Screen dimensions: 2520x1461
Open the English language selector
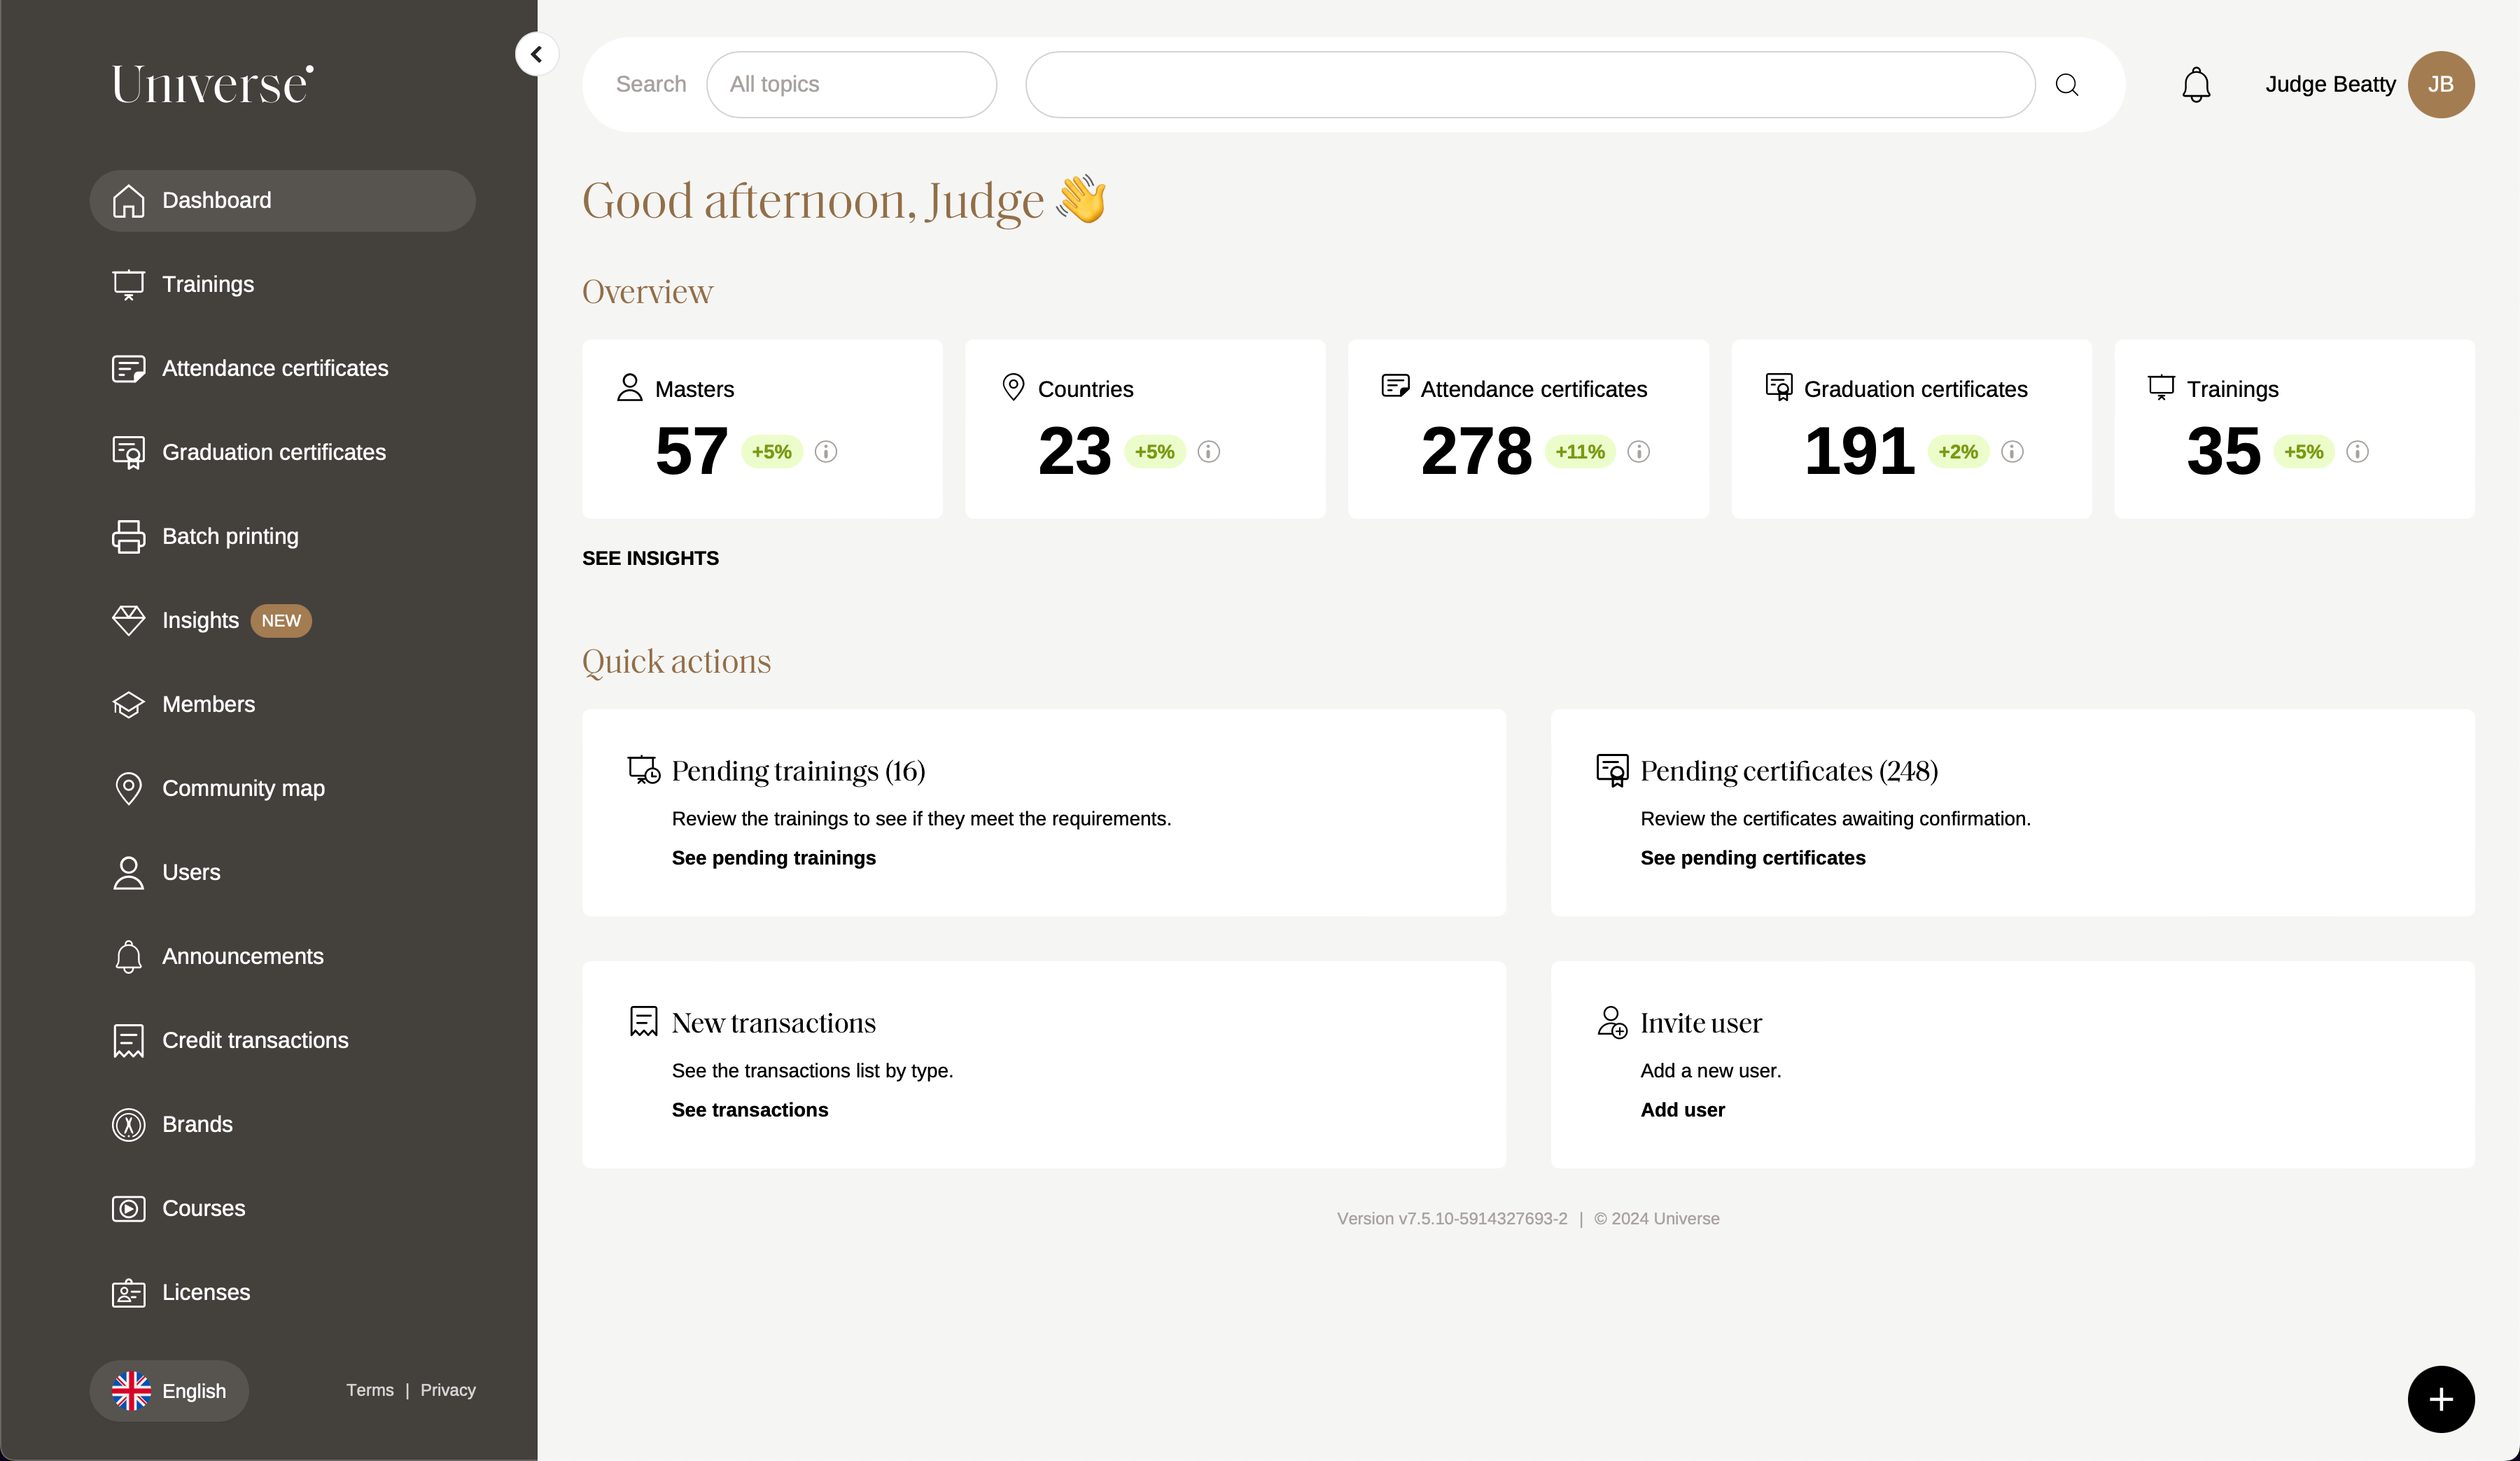169,1390
